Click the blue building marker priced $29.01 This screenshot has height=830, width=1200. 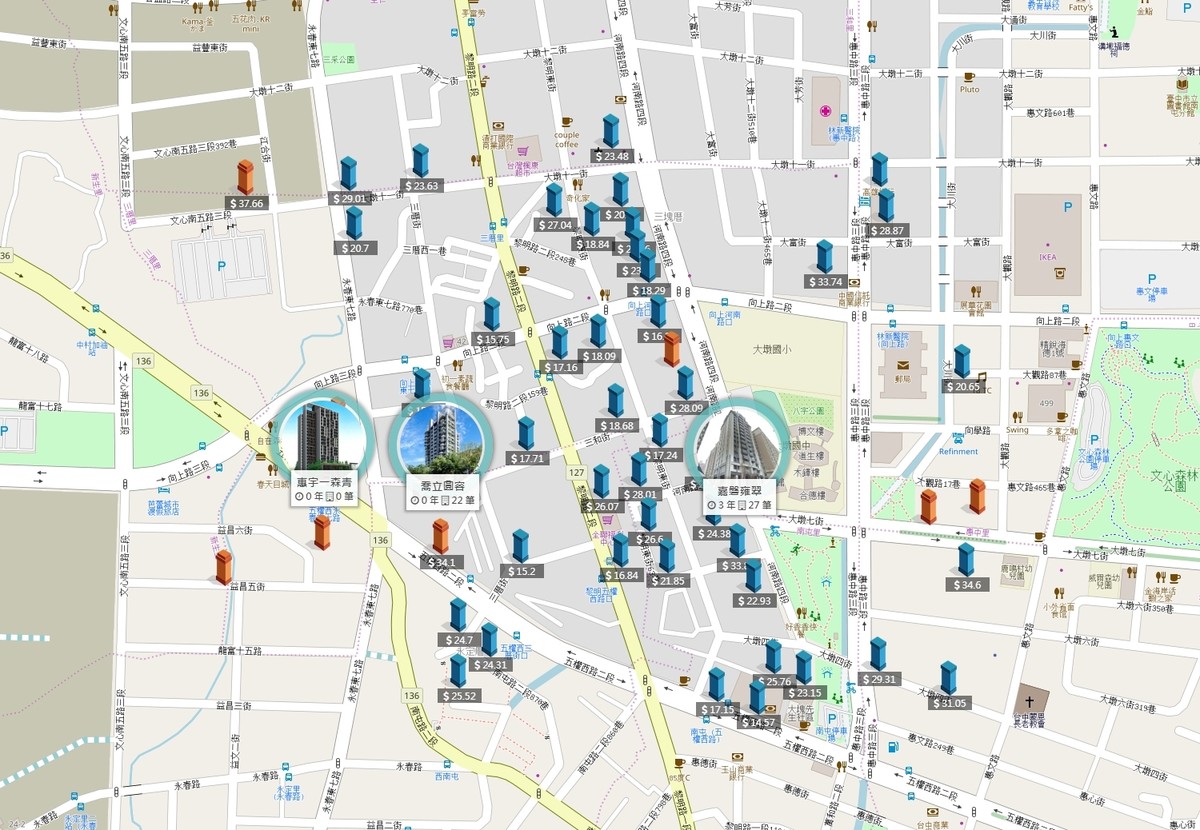click(348, 173)
